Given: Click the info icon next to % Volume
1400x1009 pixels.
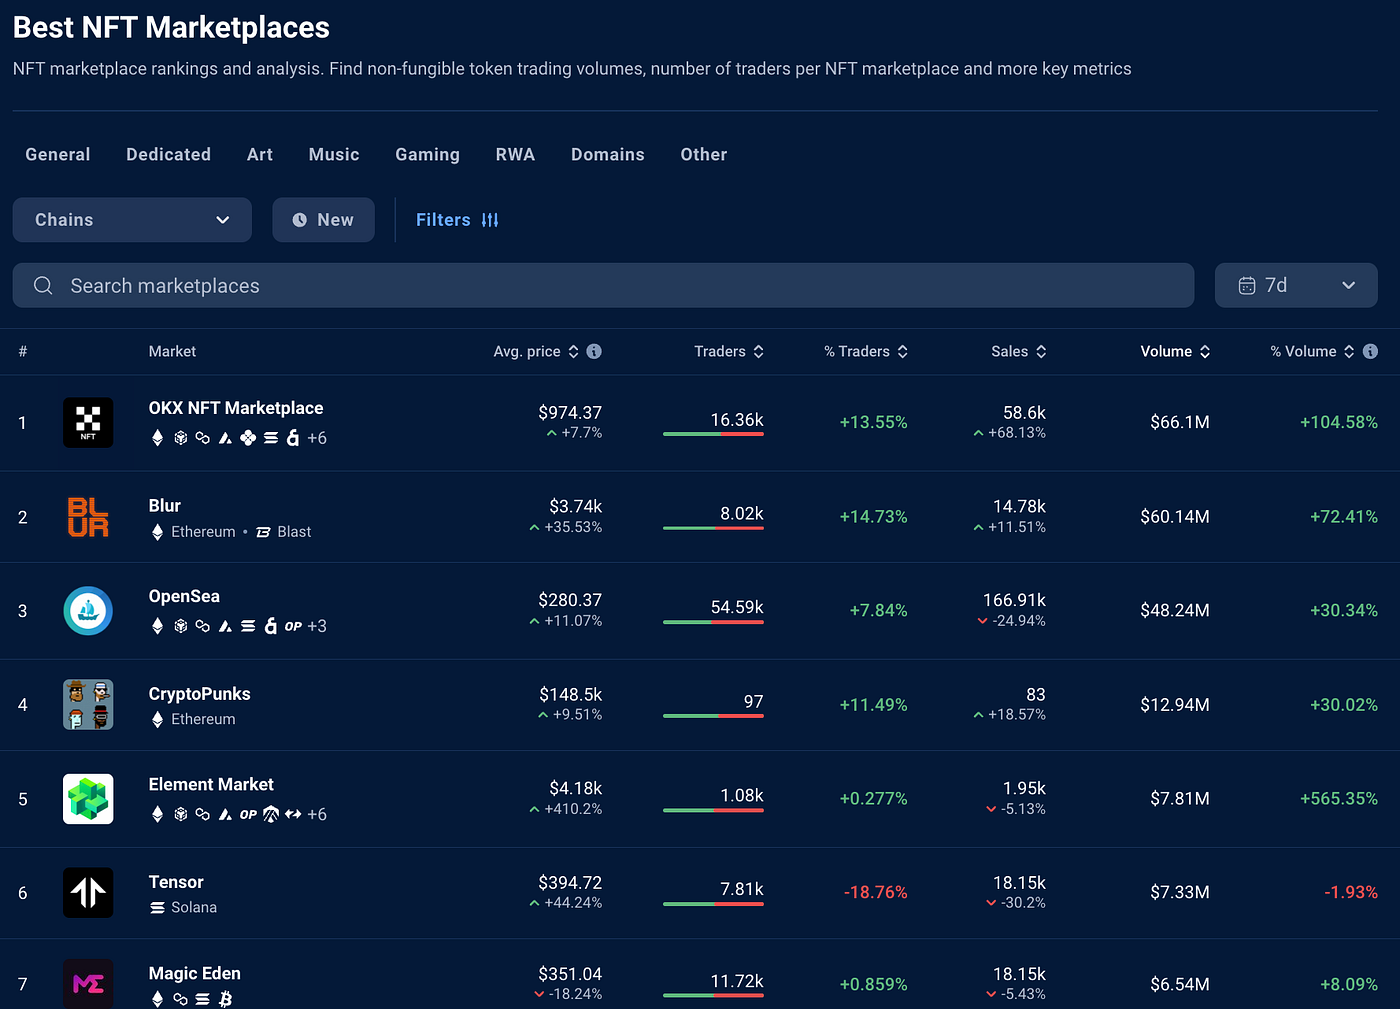Looking at the screenshot, I should [x=1370, y=351].
